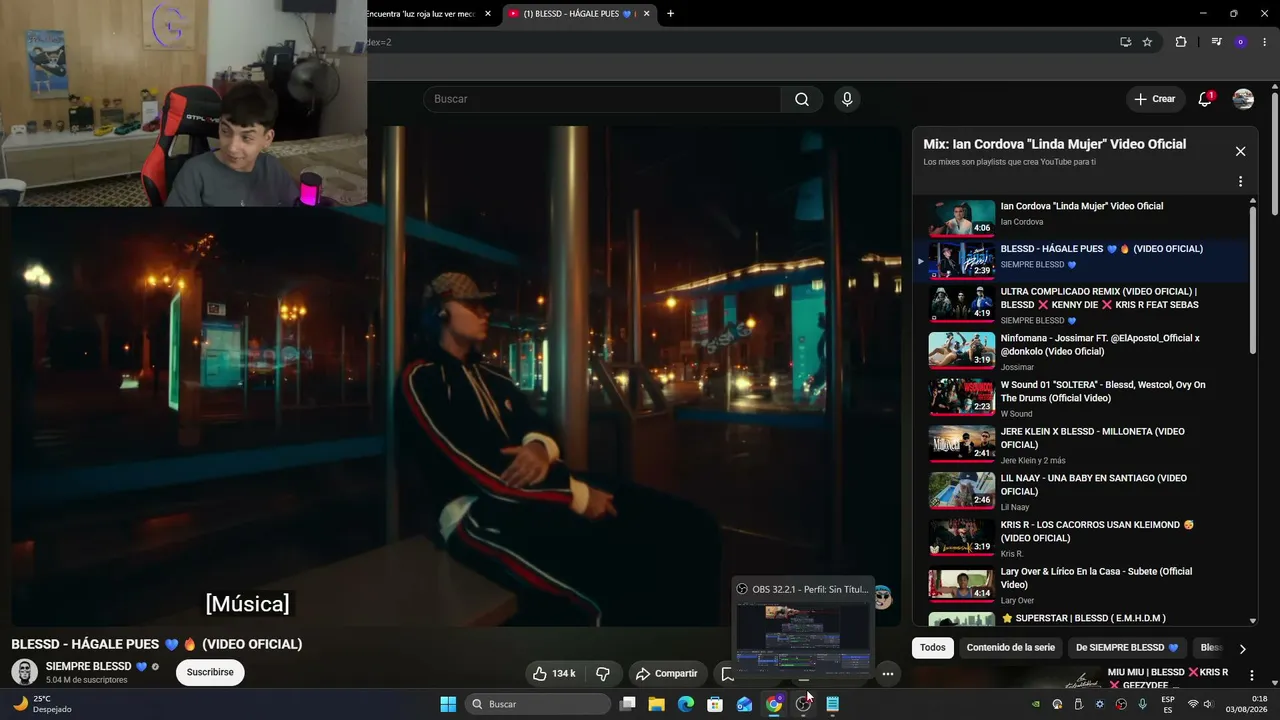Open Windows Start menu
The image size is (1280, 720).
pos(448,704)
